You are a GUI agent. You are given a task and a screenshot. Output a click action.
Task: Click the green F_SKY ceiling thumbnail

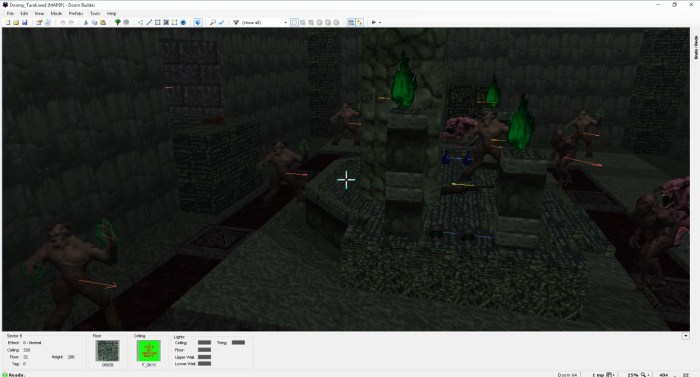[x=149, y=351]
